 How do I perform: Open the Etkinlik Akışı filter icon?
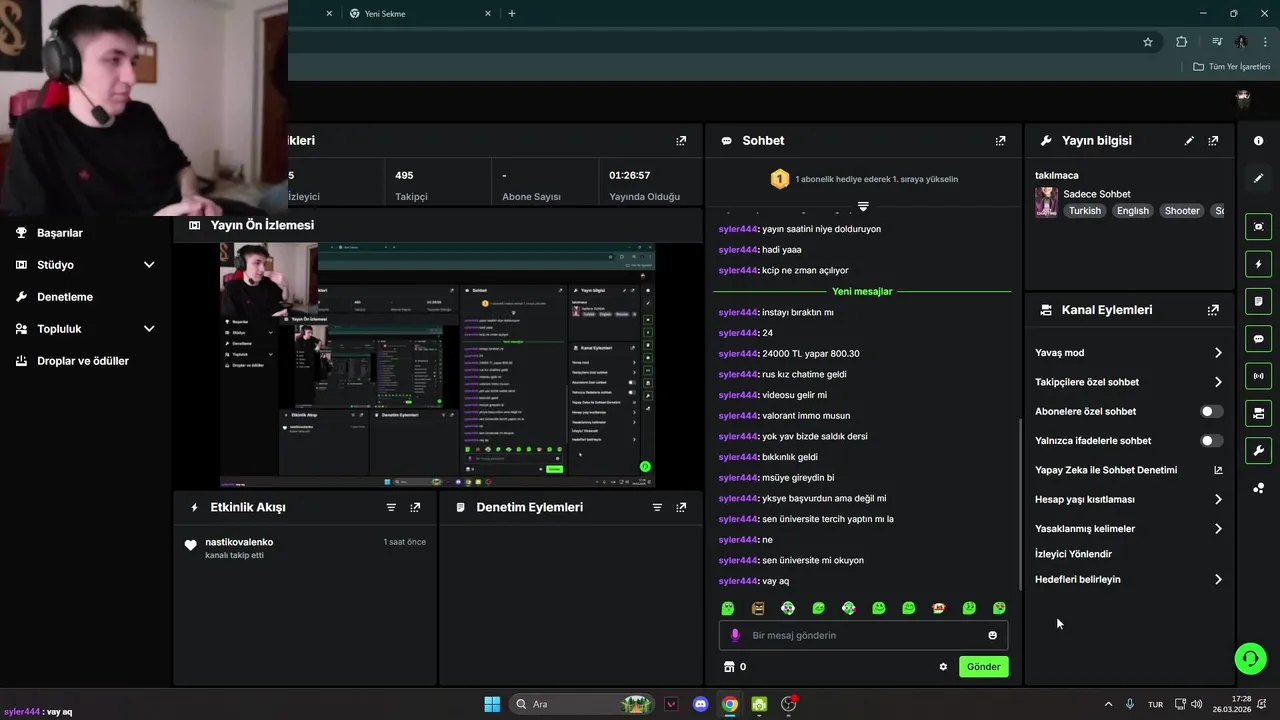tap(391, 507)
